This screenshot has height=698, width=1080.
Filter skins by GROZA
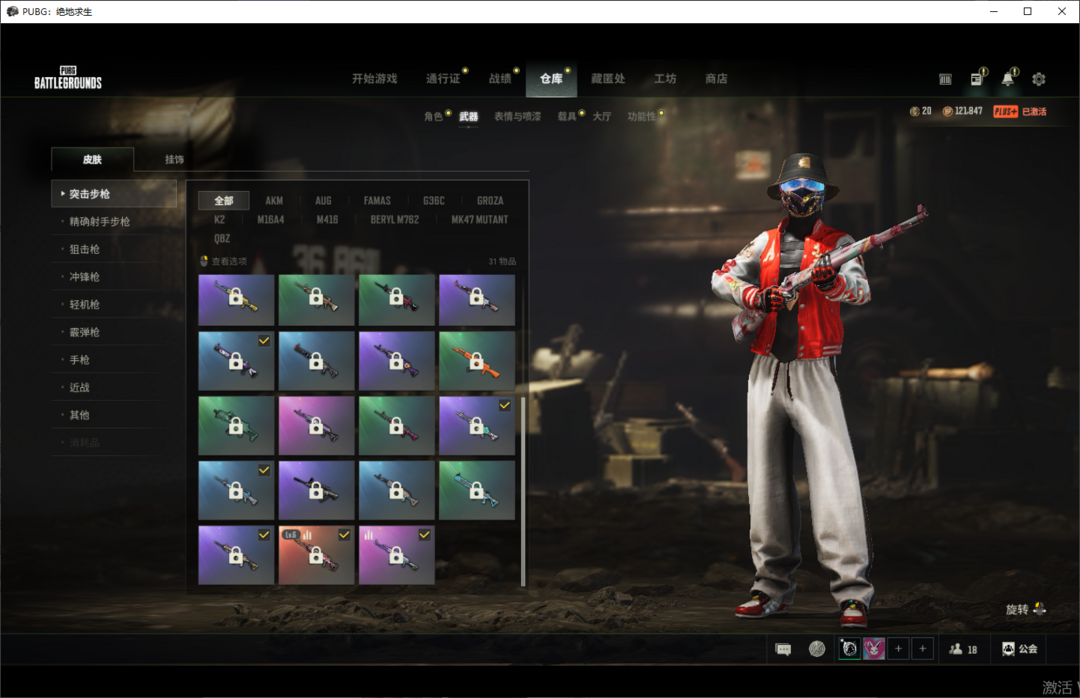[x=490, y=201]
